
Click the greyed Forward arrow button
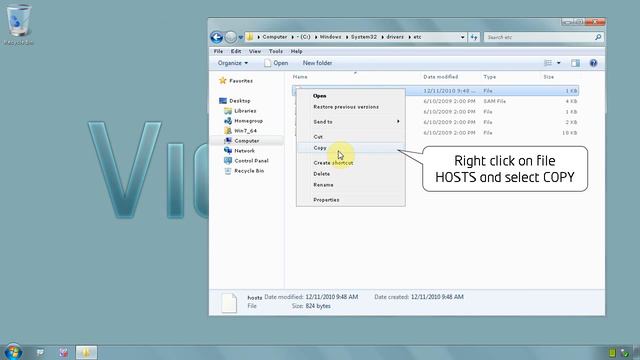pos(231,37)
